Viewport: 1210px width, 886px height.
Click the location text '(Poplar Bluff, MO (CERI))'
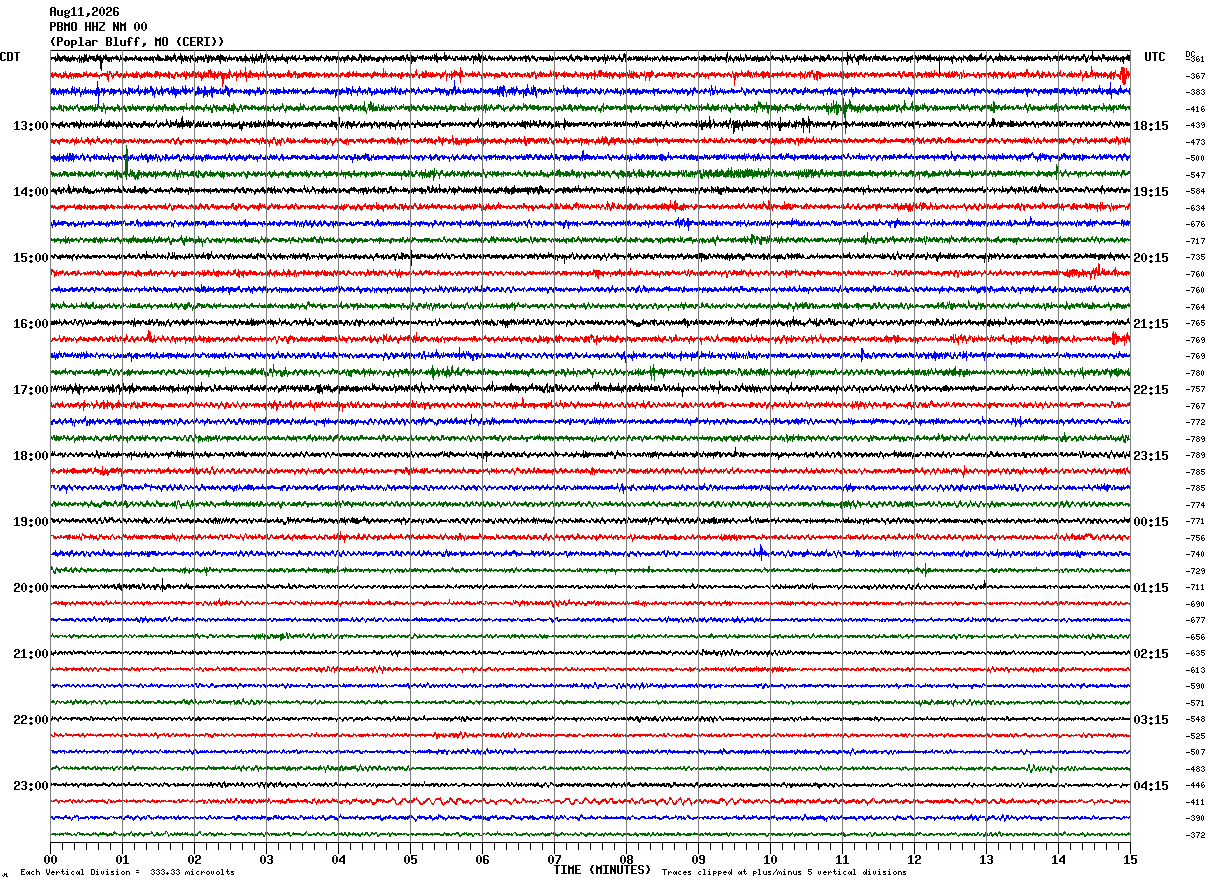[x=137, y=42]
